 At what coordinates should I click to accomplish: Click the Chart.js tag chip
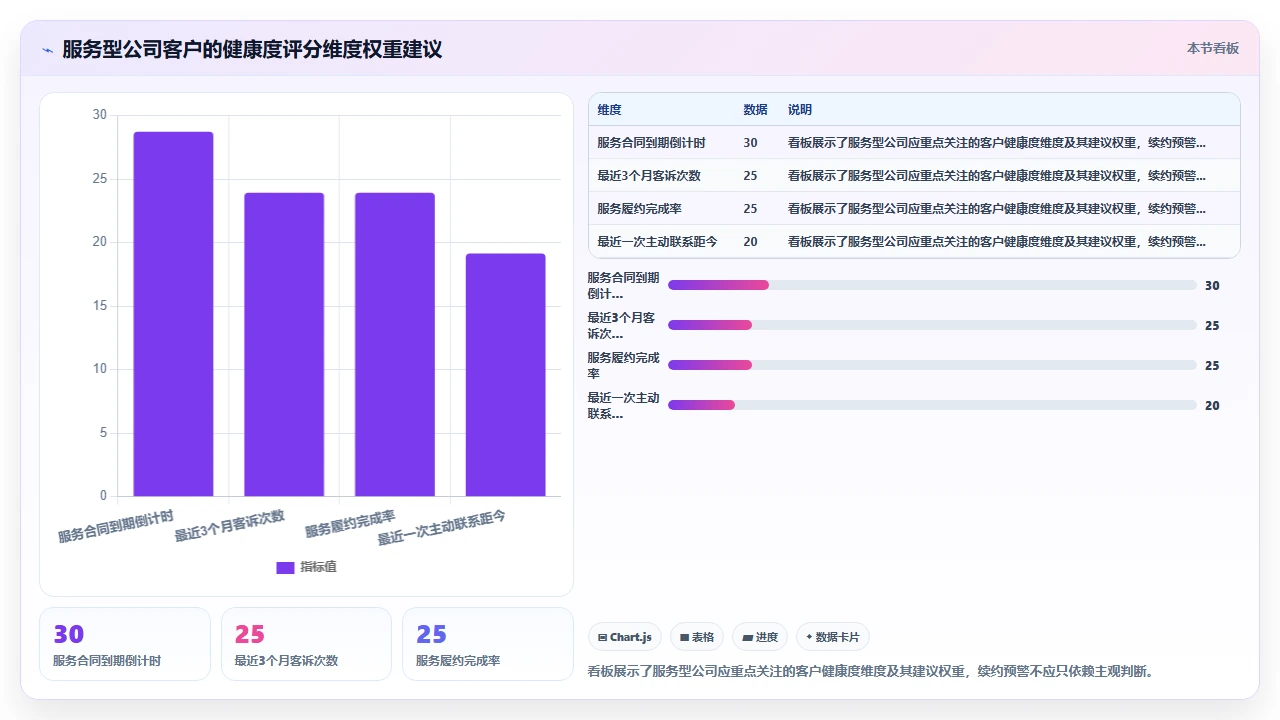click(x=625, y=637)
